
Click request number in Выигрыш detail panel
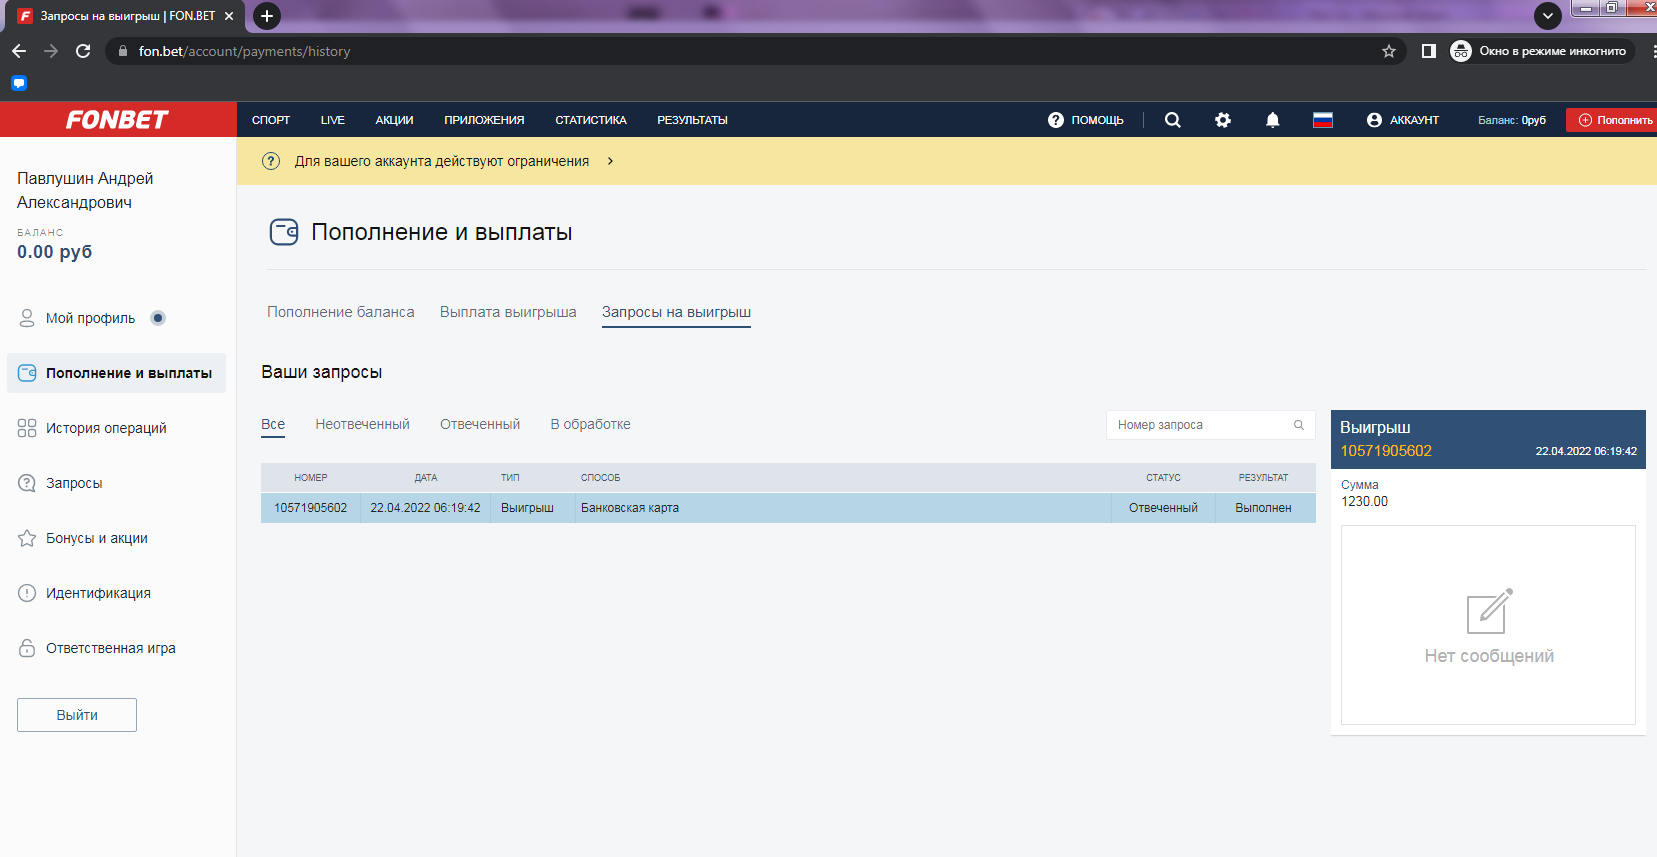[x=1386, y=451]
